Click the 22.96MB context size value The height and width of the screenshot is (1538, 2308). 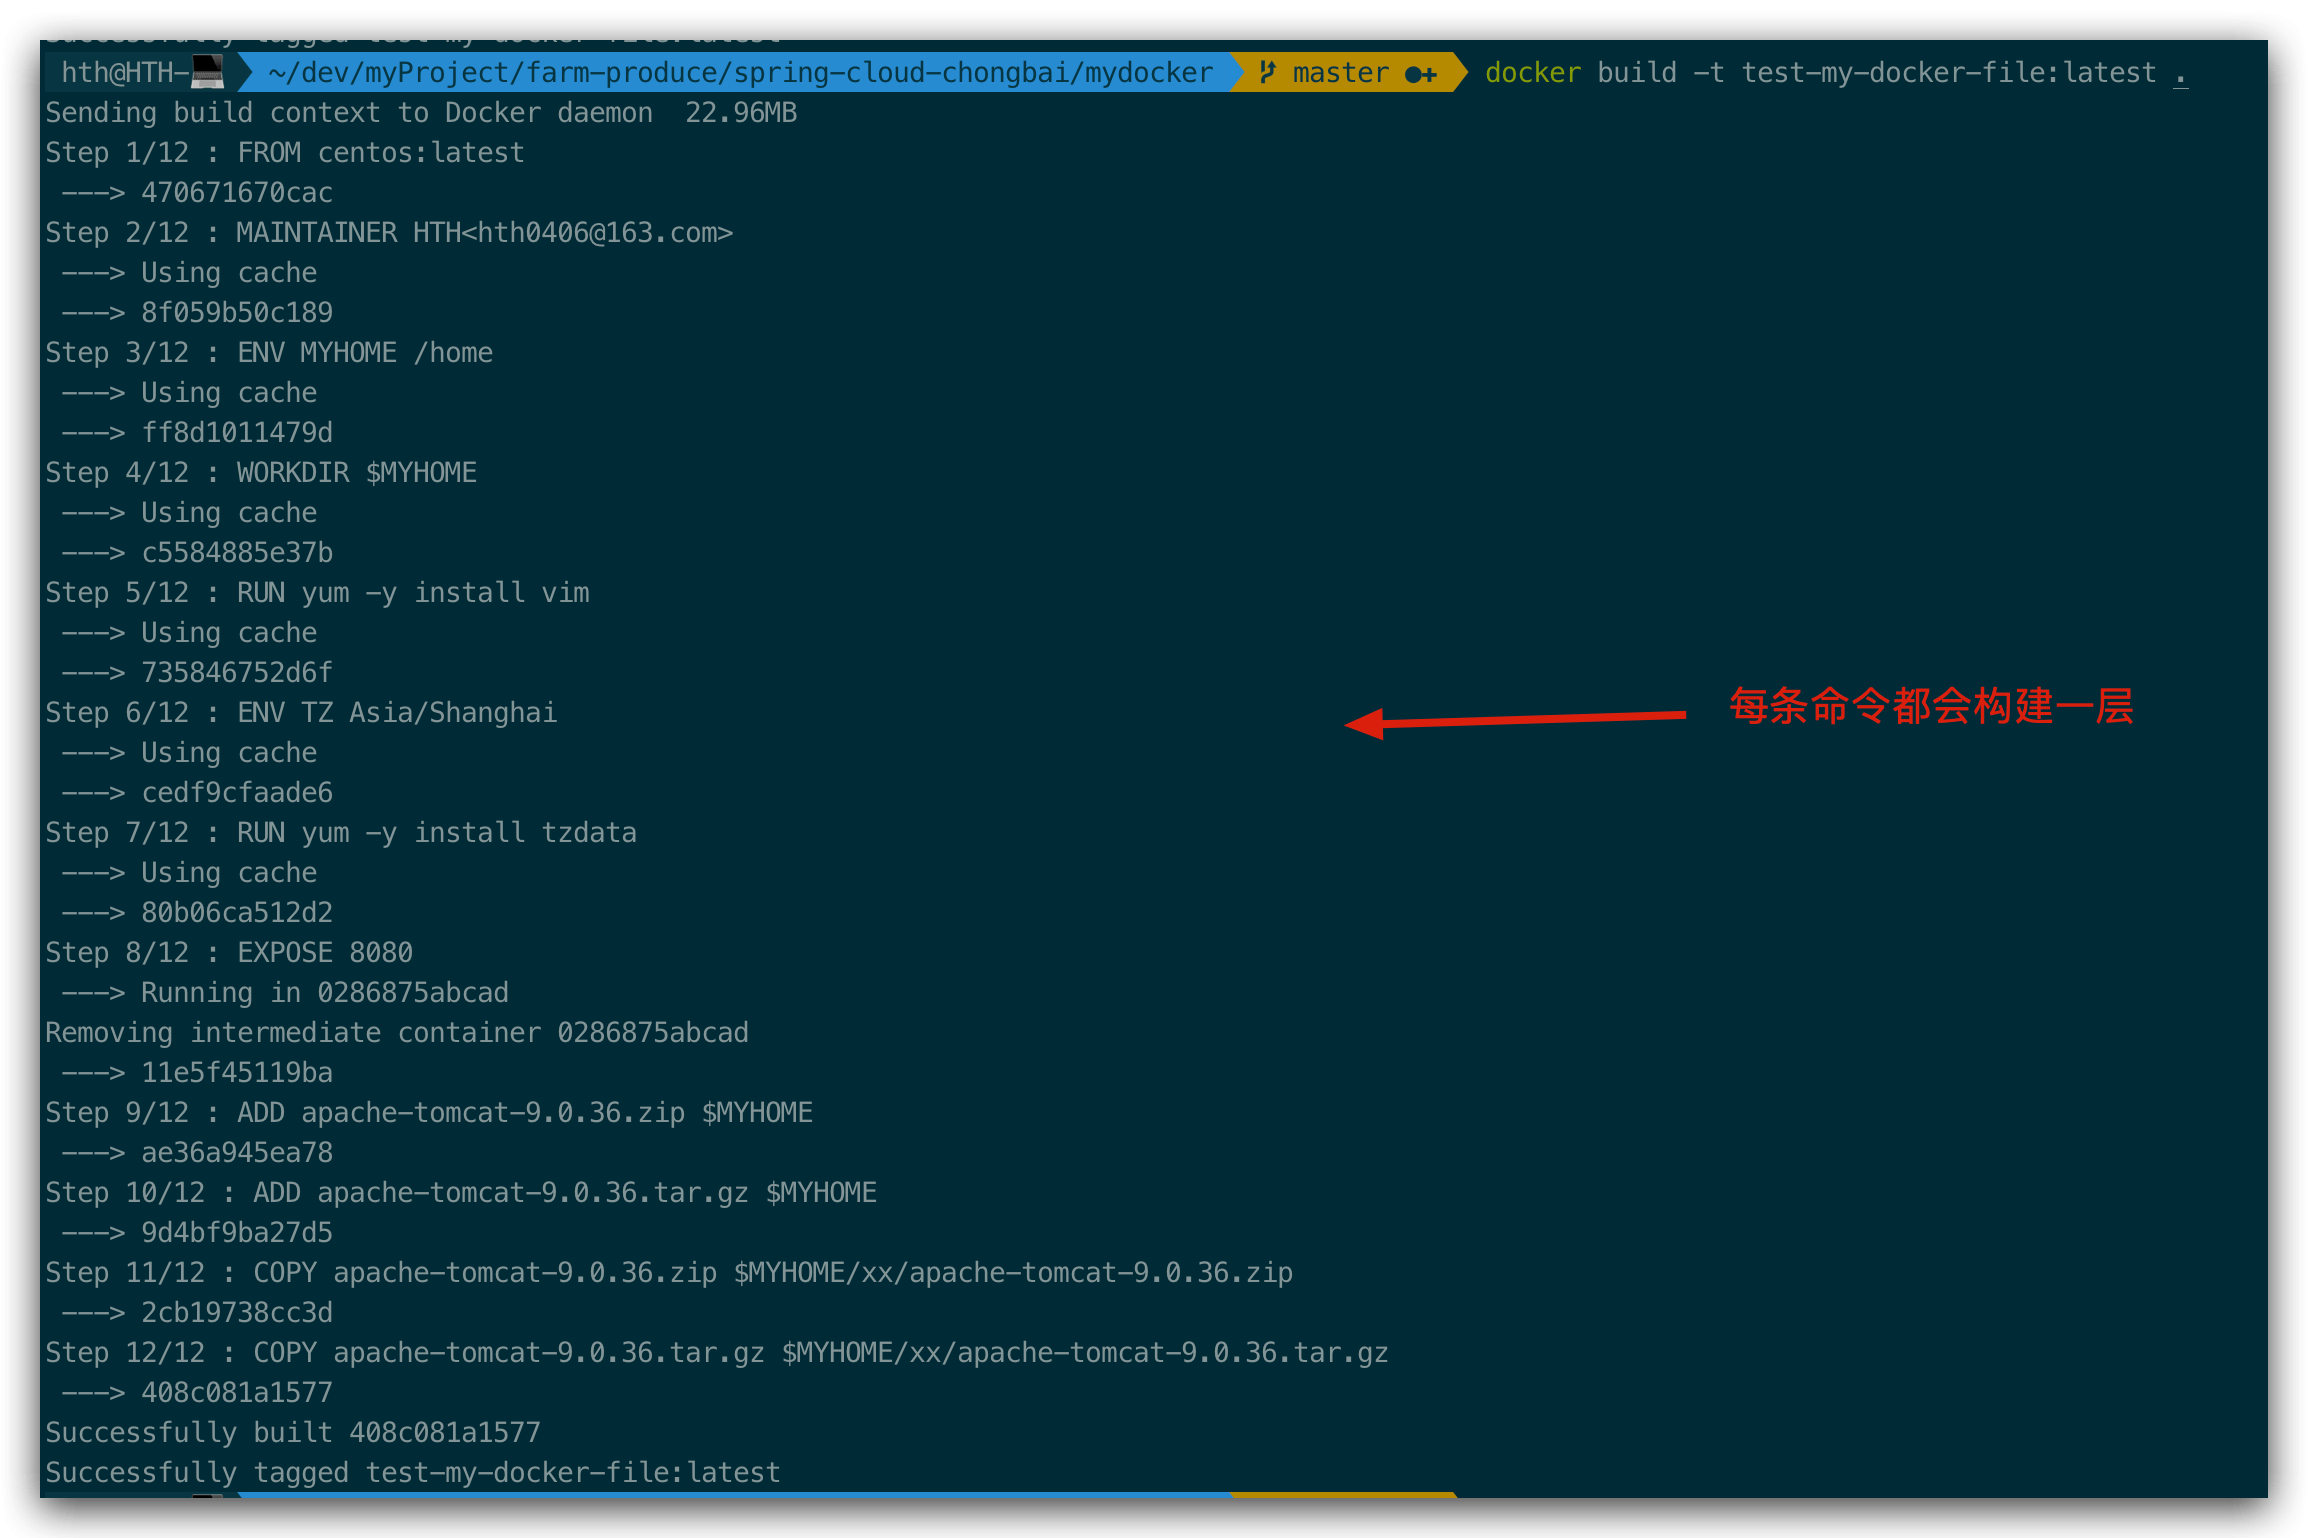(x=741, y=113)
